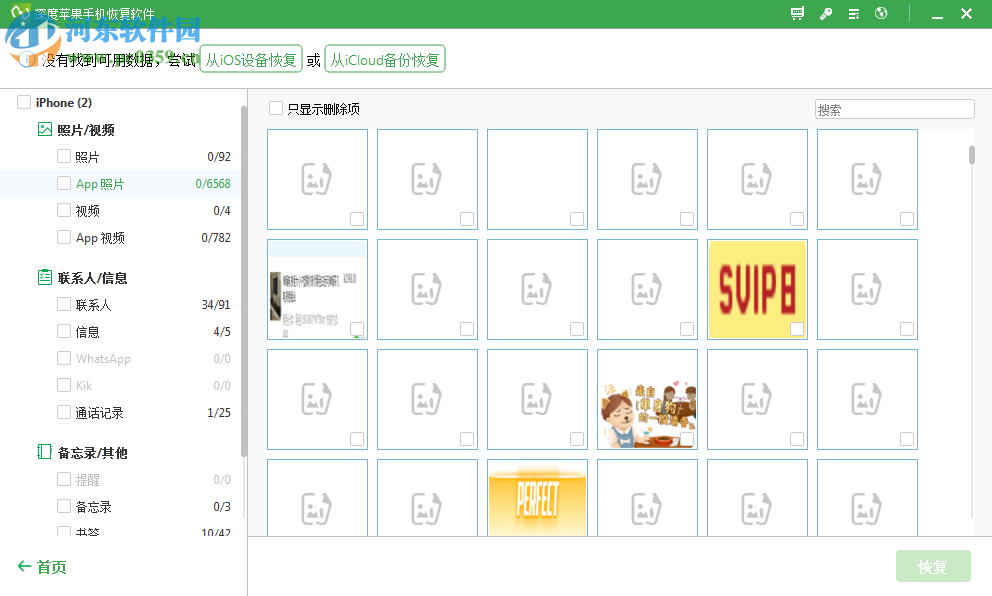The image size is (992, 596).
Task: Select the 备忘录 row showing 0/3
Action: click(x=120, y=506)
